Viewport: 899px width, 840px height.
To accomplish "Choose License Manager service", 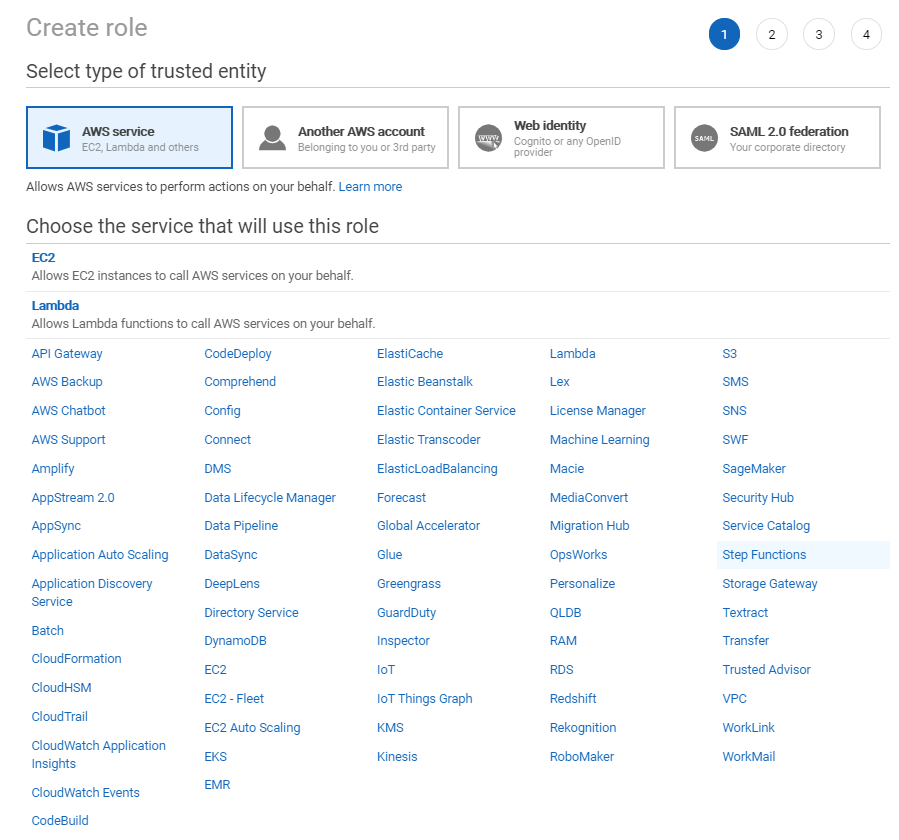I will click(597, 411).
